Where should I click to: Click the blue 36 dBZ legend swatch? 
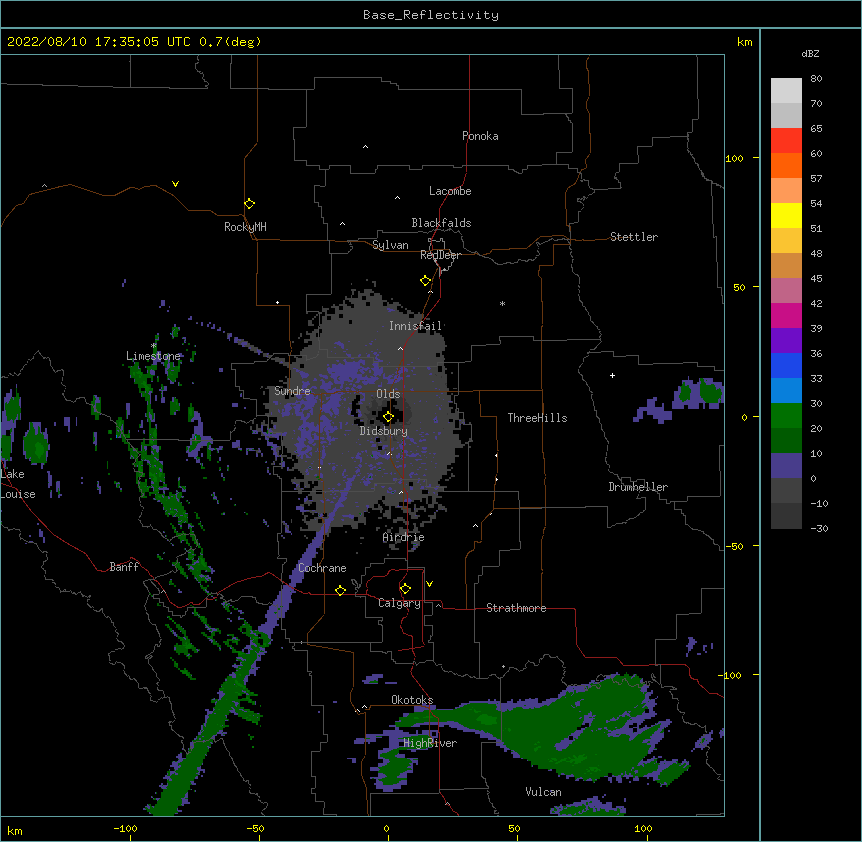click(x=786, y=365)
